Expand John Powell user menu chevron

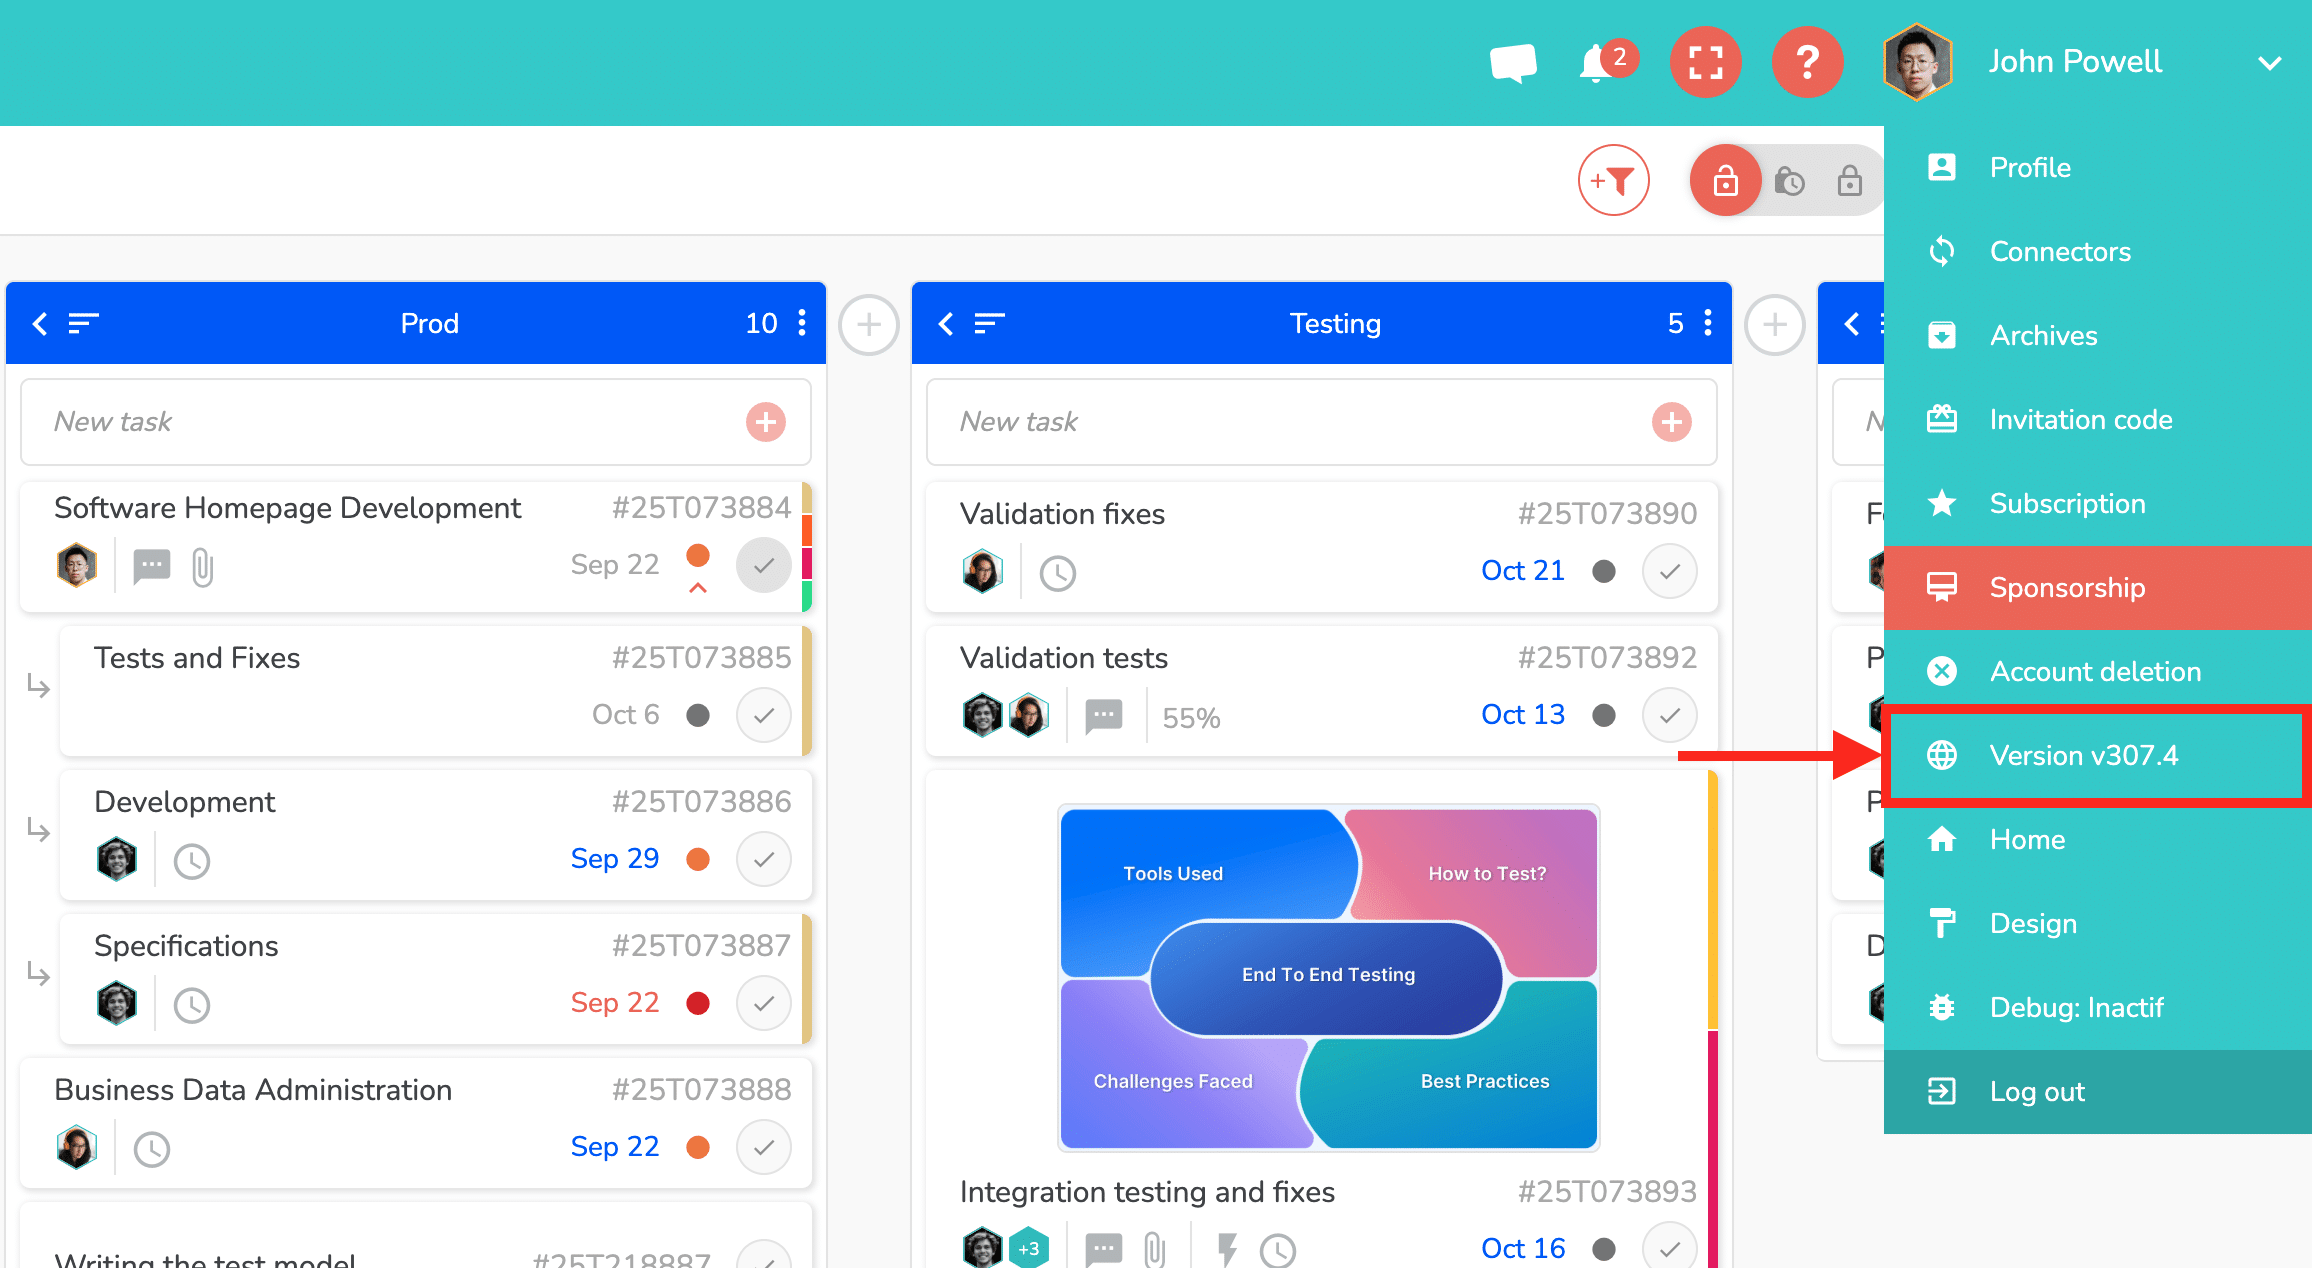coord(2269,63)
